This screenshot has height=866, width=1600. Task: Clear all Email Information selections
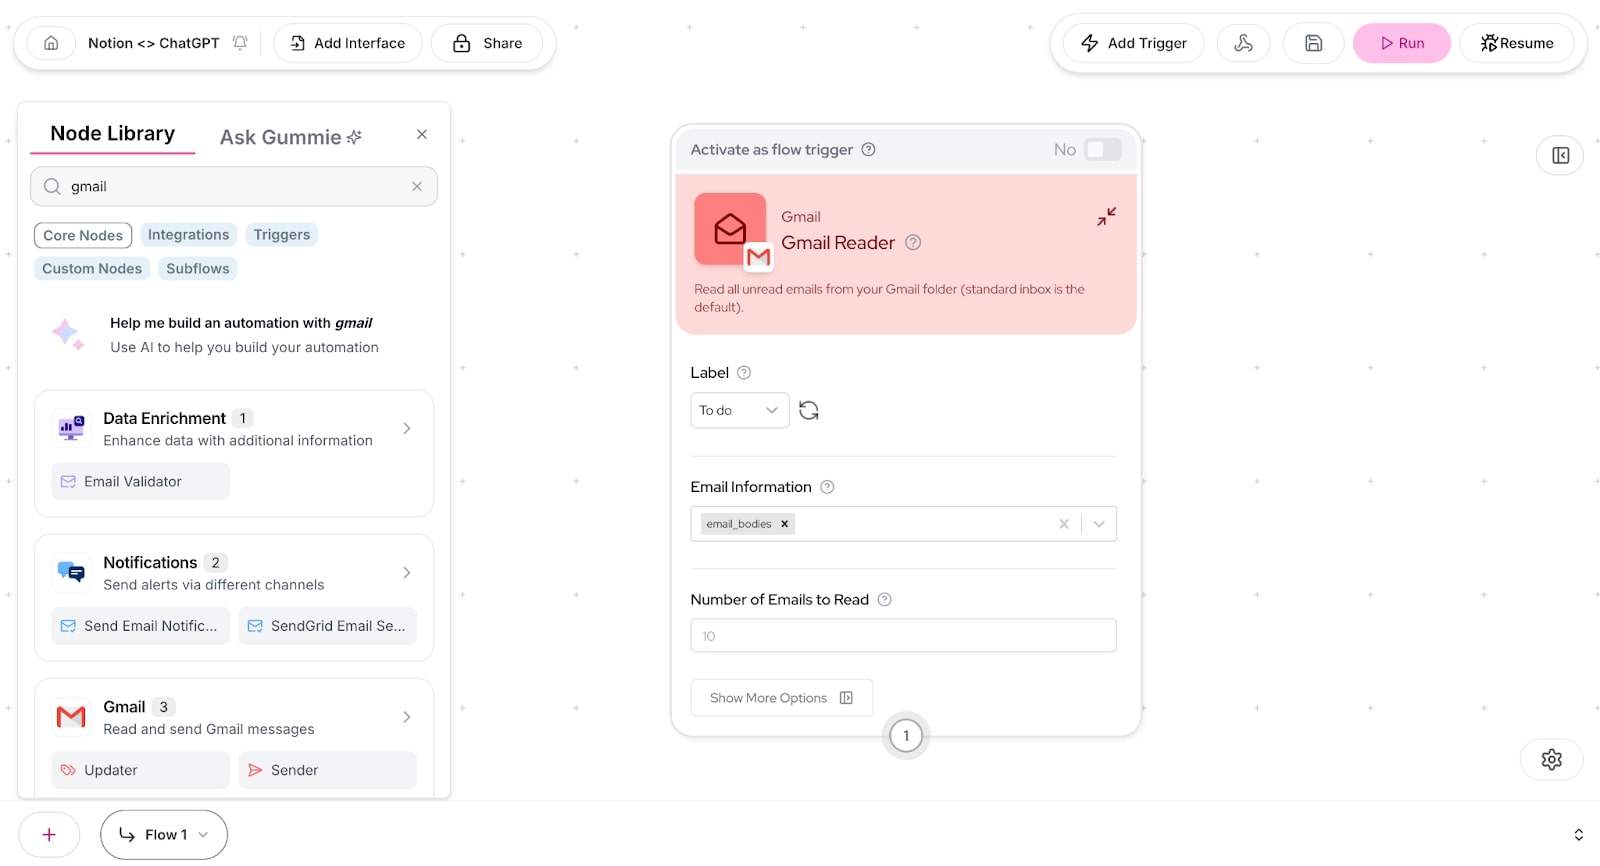pos(1064,524)
